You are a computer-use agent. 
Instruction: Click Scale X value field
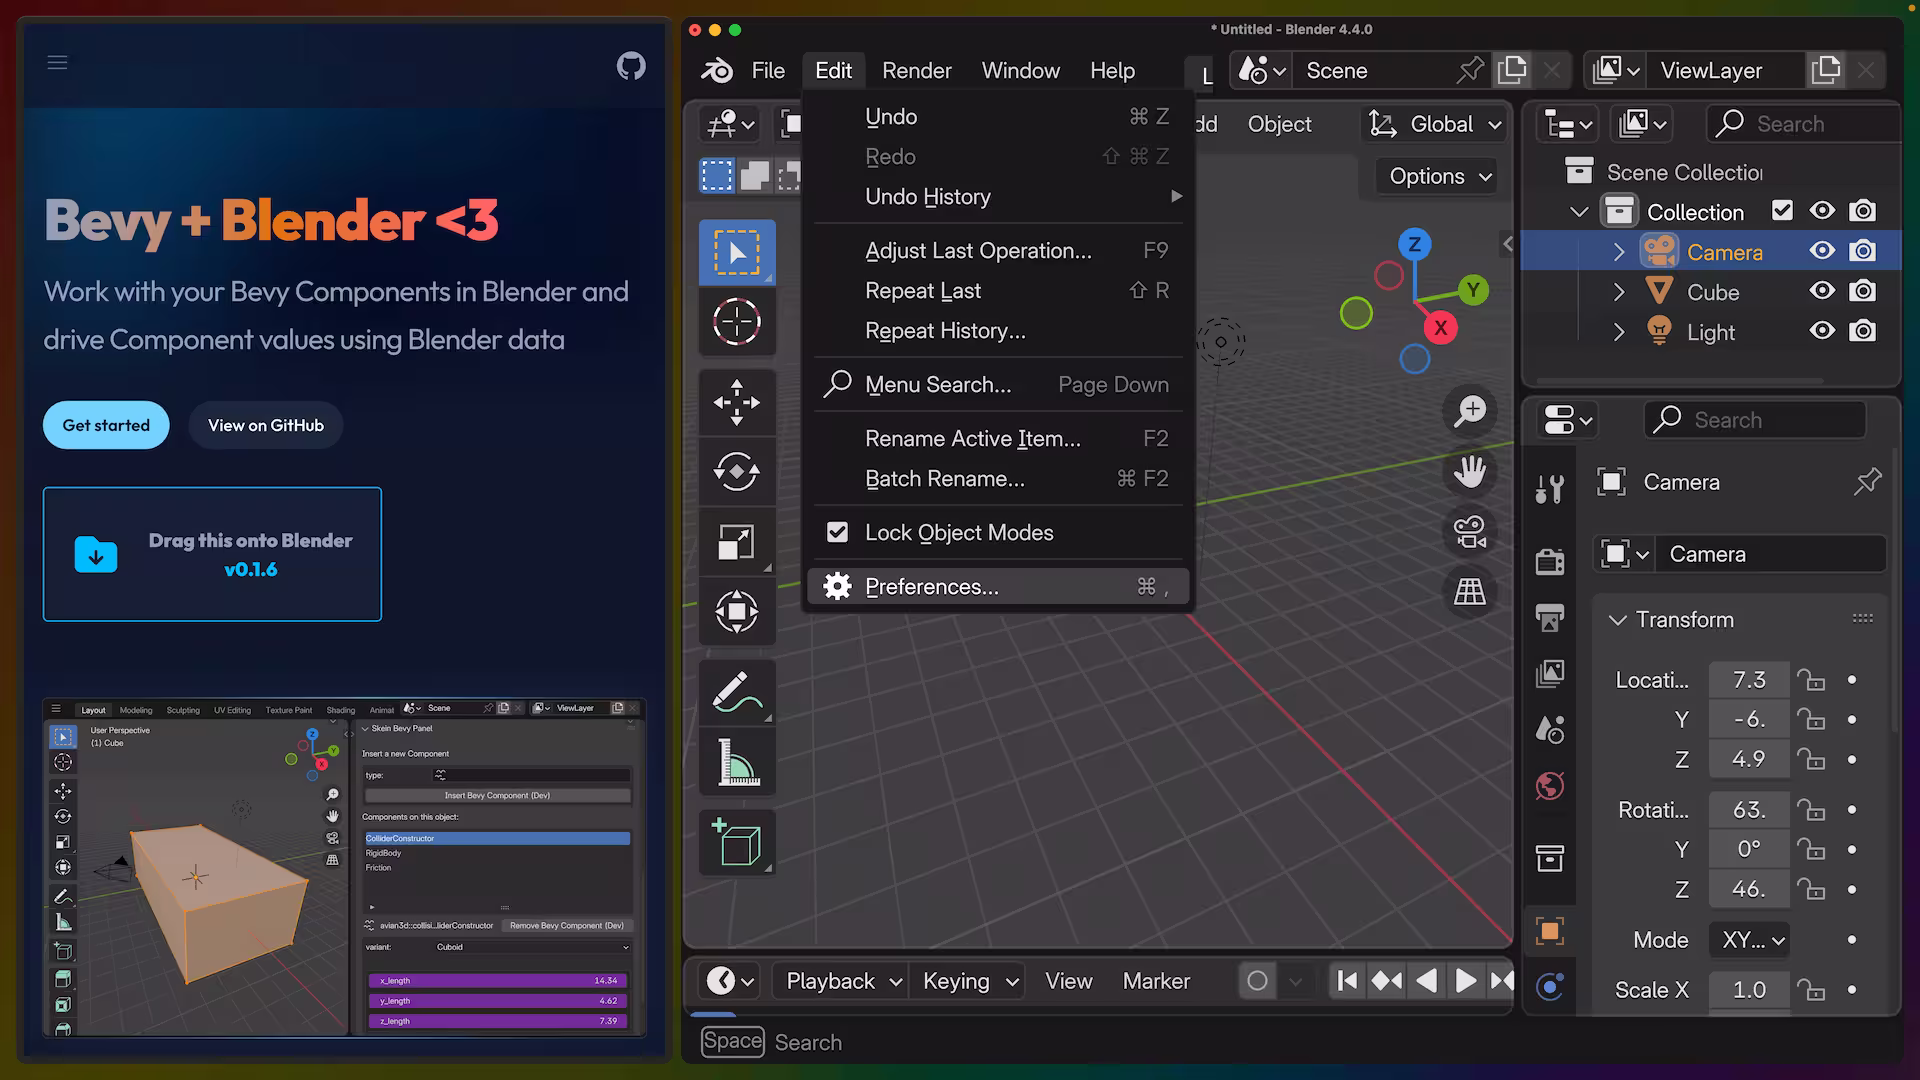(x=1749, y=990)
